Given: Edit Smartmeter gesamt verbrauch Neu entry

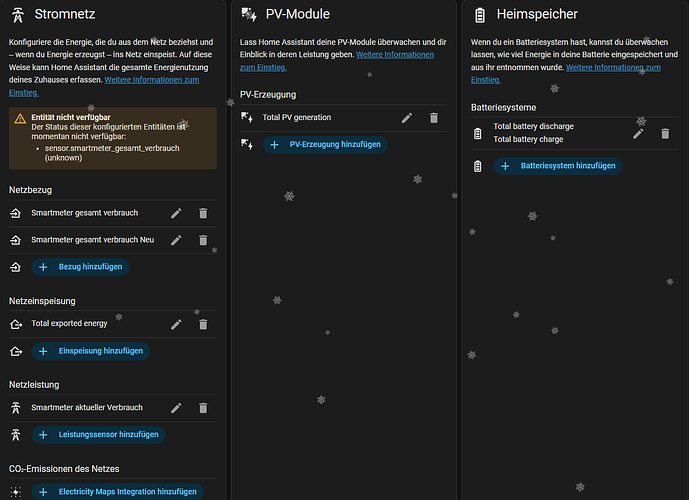Looking at the screenshot, I should click(176, 240).
